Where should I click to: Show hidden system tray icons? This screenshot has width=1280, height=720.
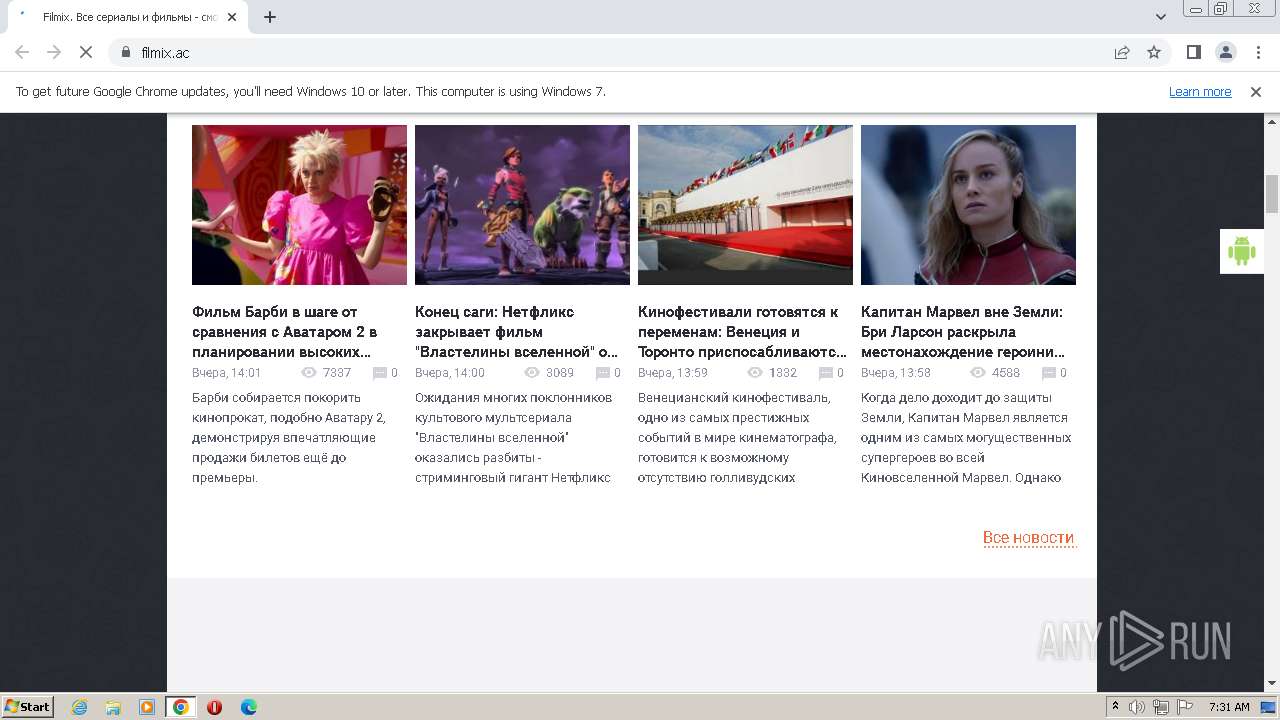coord(1116,707)
